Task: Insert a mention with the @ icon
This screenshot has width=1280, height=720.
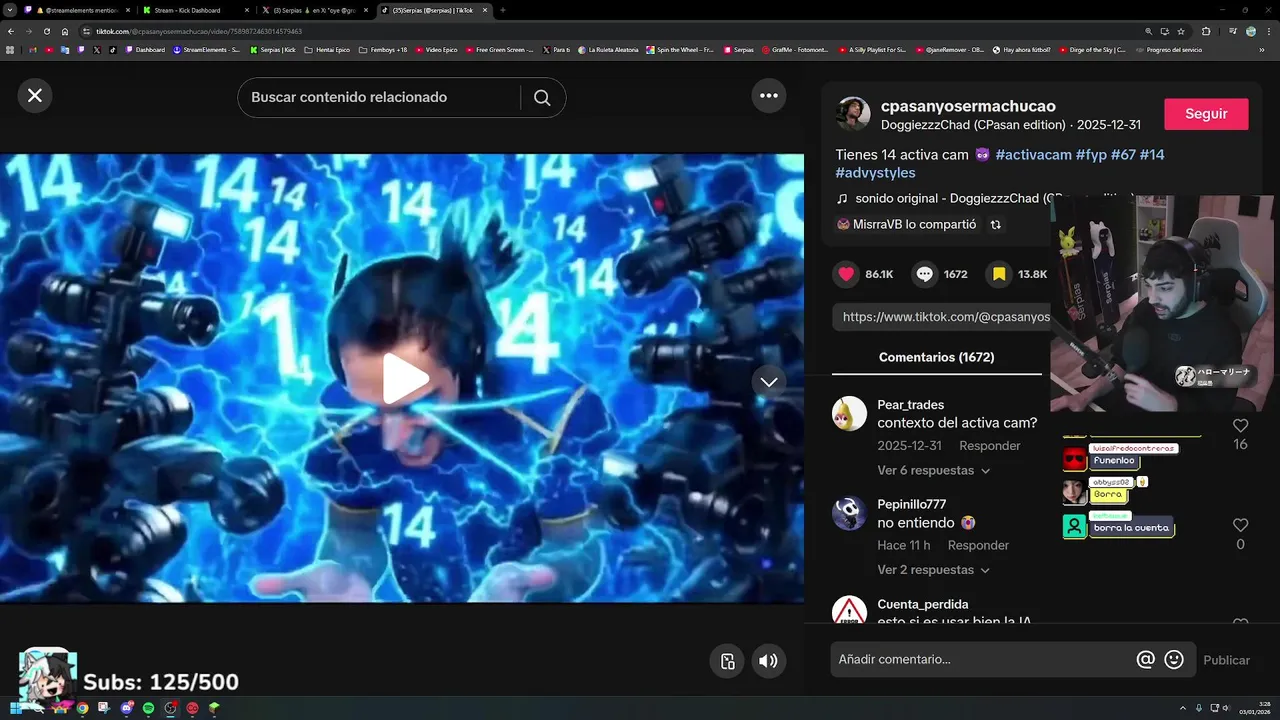Action: pyautogui.click(x=1146, y=660)
